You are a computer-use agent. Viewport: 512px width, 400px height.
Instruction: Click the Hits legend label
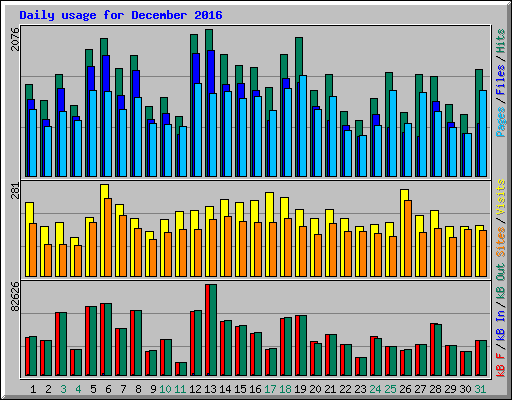tap(501, 41)
